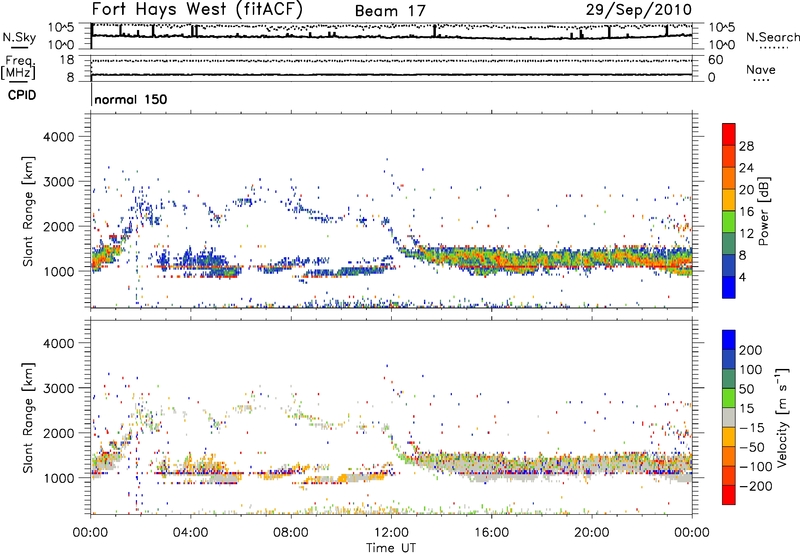Click the "04:00" time tick label
This screenshot has height=554, width=800.
[x=190, y=533]
